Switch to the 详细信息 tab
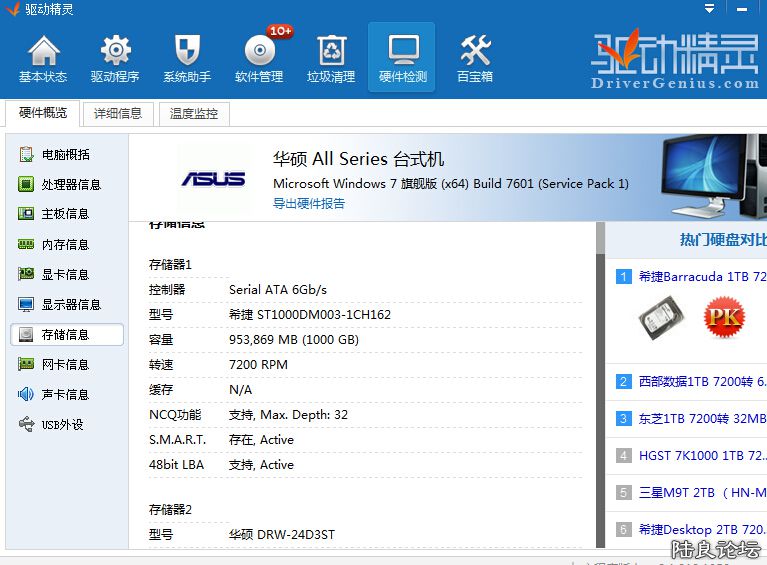 [118, 114]
